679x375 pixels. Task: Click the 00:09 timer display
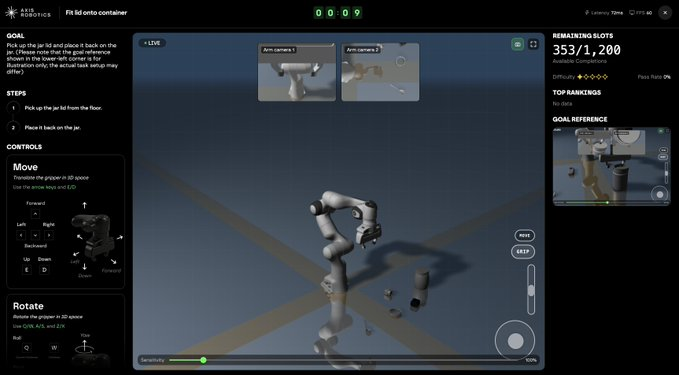click(x=338, y=13)
